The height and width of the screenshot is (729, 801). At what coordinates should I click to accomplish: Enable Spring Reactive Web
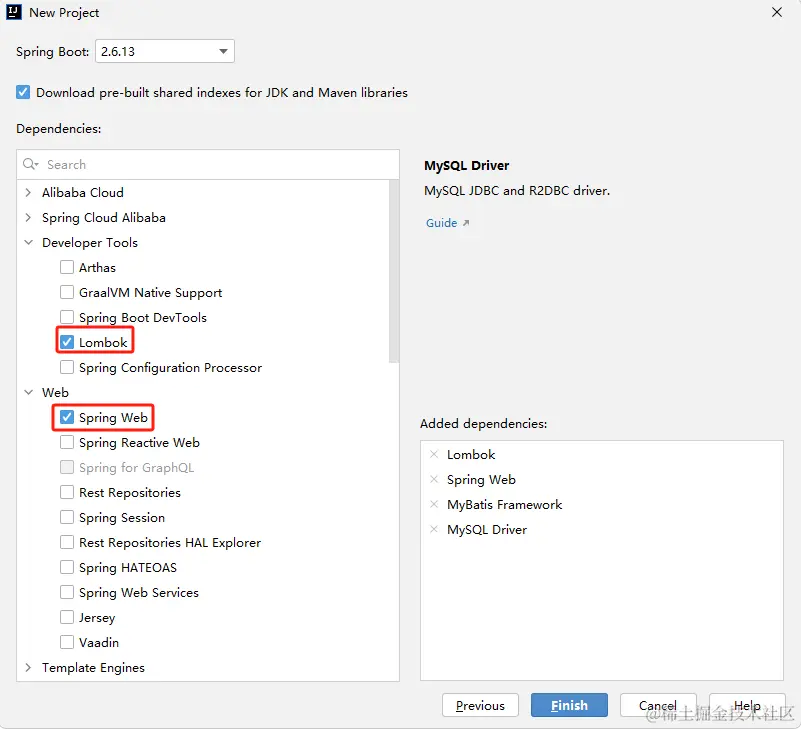67,442
